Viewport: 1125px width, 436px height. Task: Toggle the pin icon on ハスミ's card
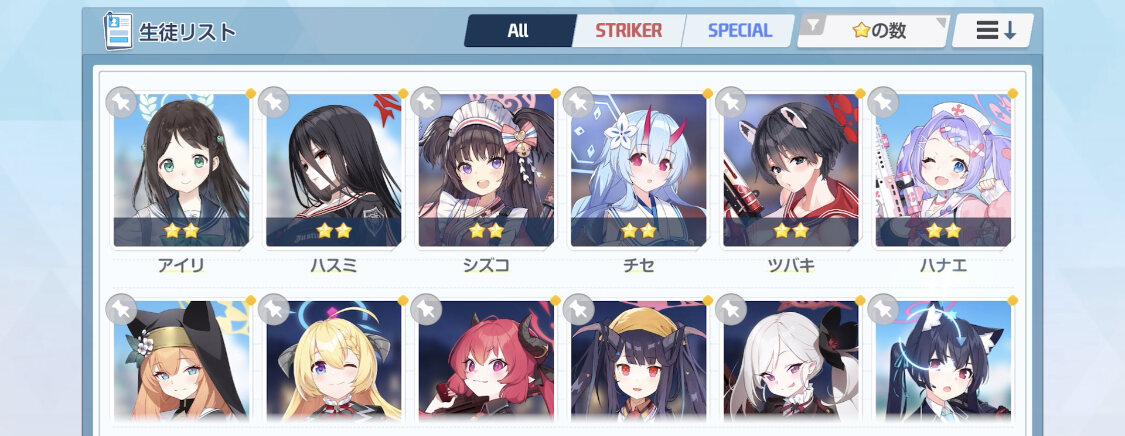tap(273, 102)
